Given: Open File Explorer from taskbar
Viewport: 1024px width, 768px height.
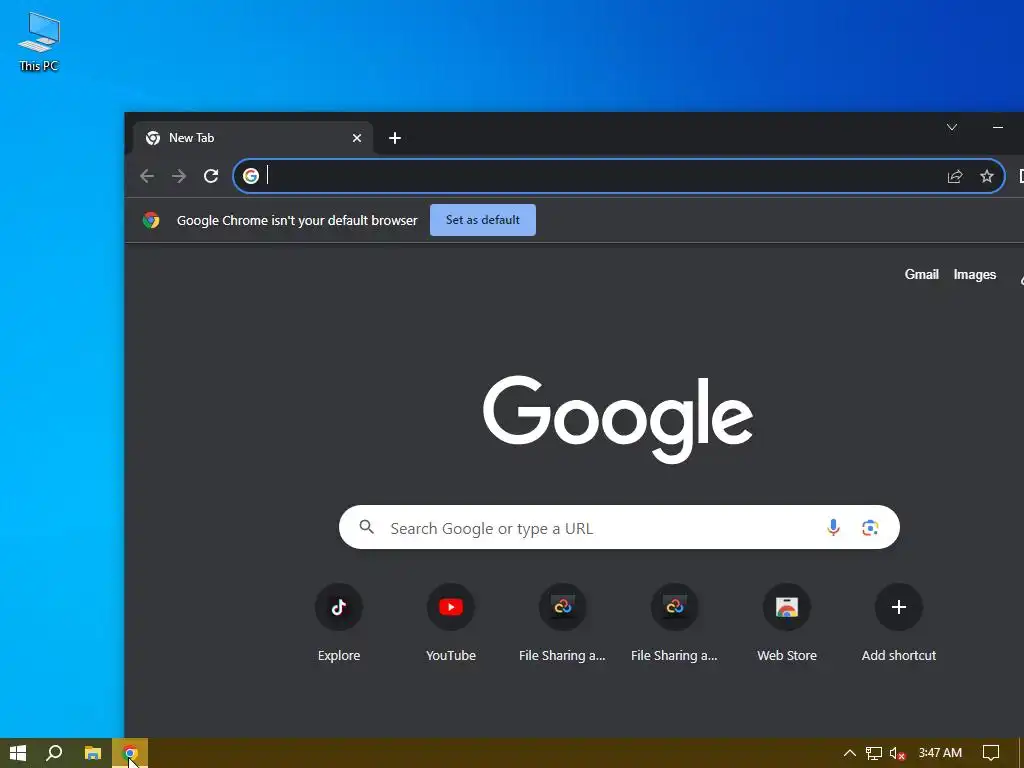Looking at the screenshot, I should pyautogui.click(x=93, y=753).
